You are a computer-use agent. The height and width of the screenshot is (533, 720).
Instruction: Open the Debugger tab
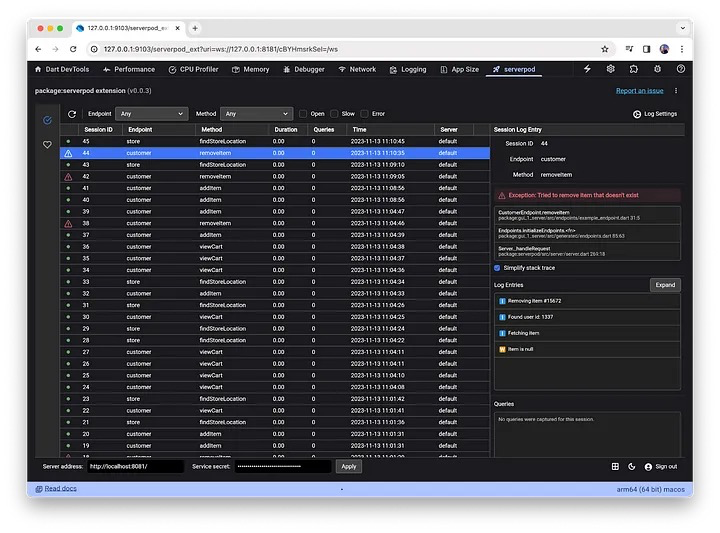tap(304, 69)
